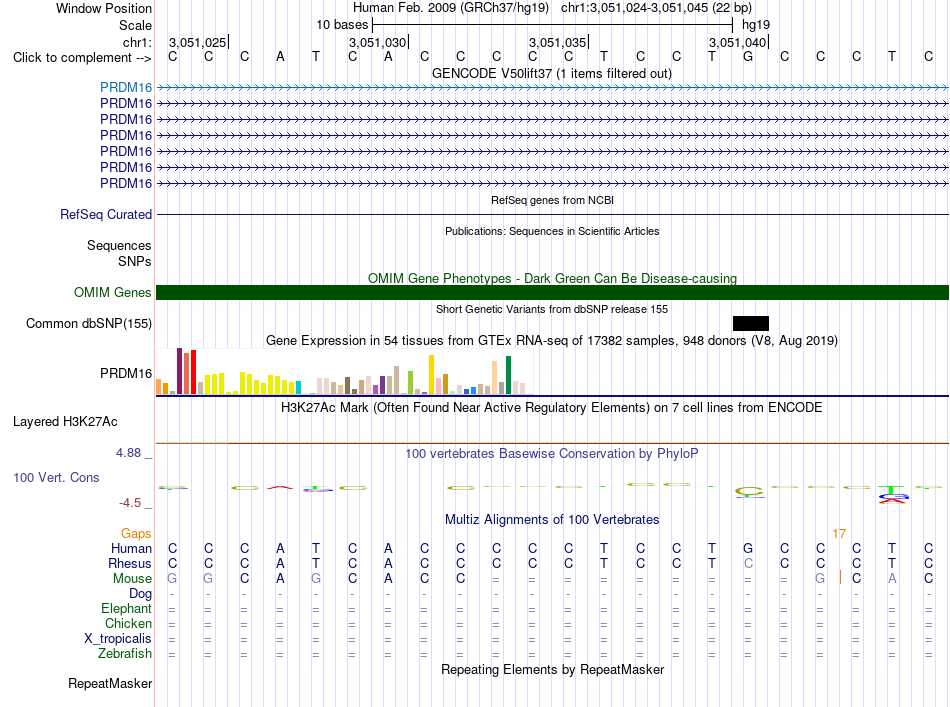Open the 100 Vert. Cons track label

[56, 477]
